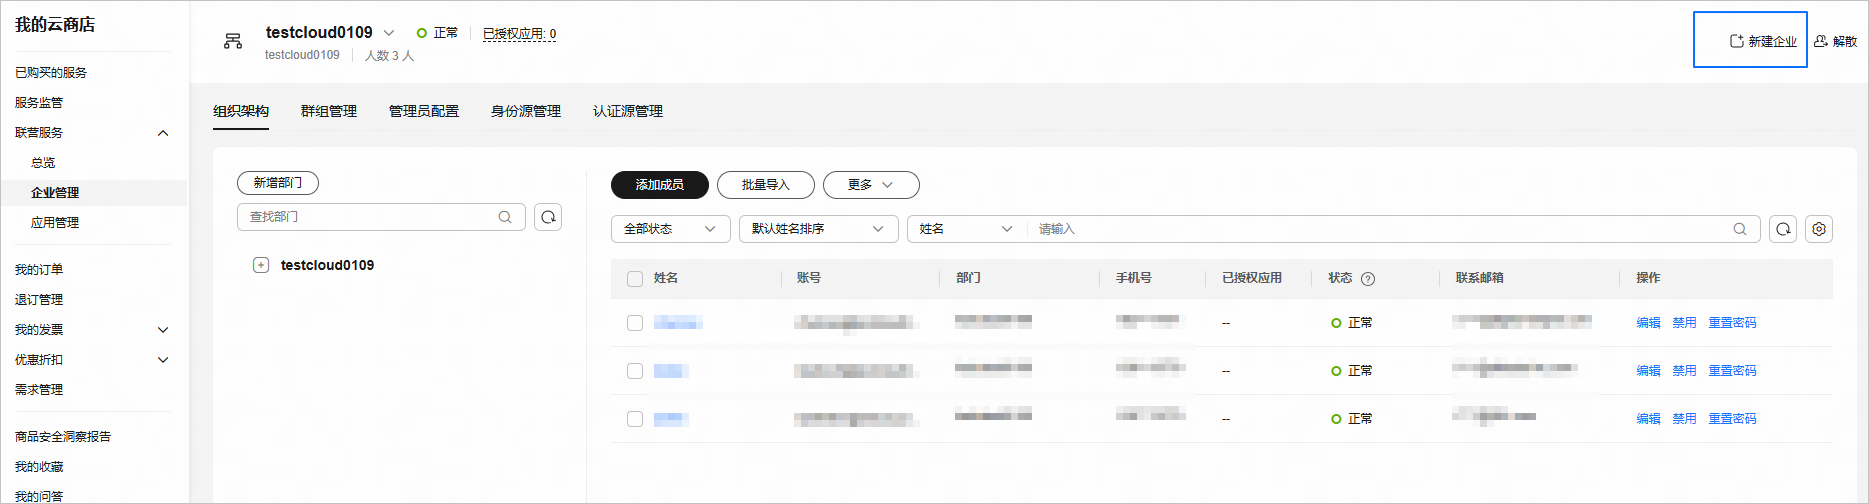
Task: Select 企业管理 in sidebar
Action: [x=55, y=193]
